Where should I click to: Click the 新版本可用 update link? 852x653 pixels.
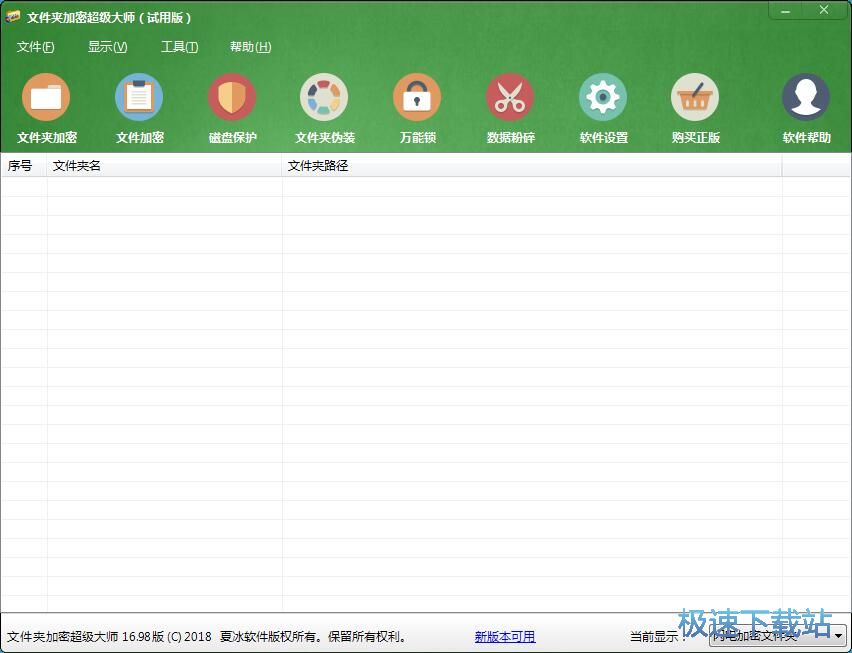[x=505, y=636]
